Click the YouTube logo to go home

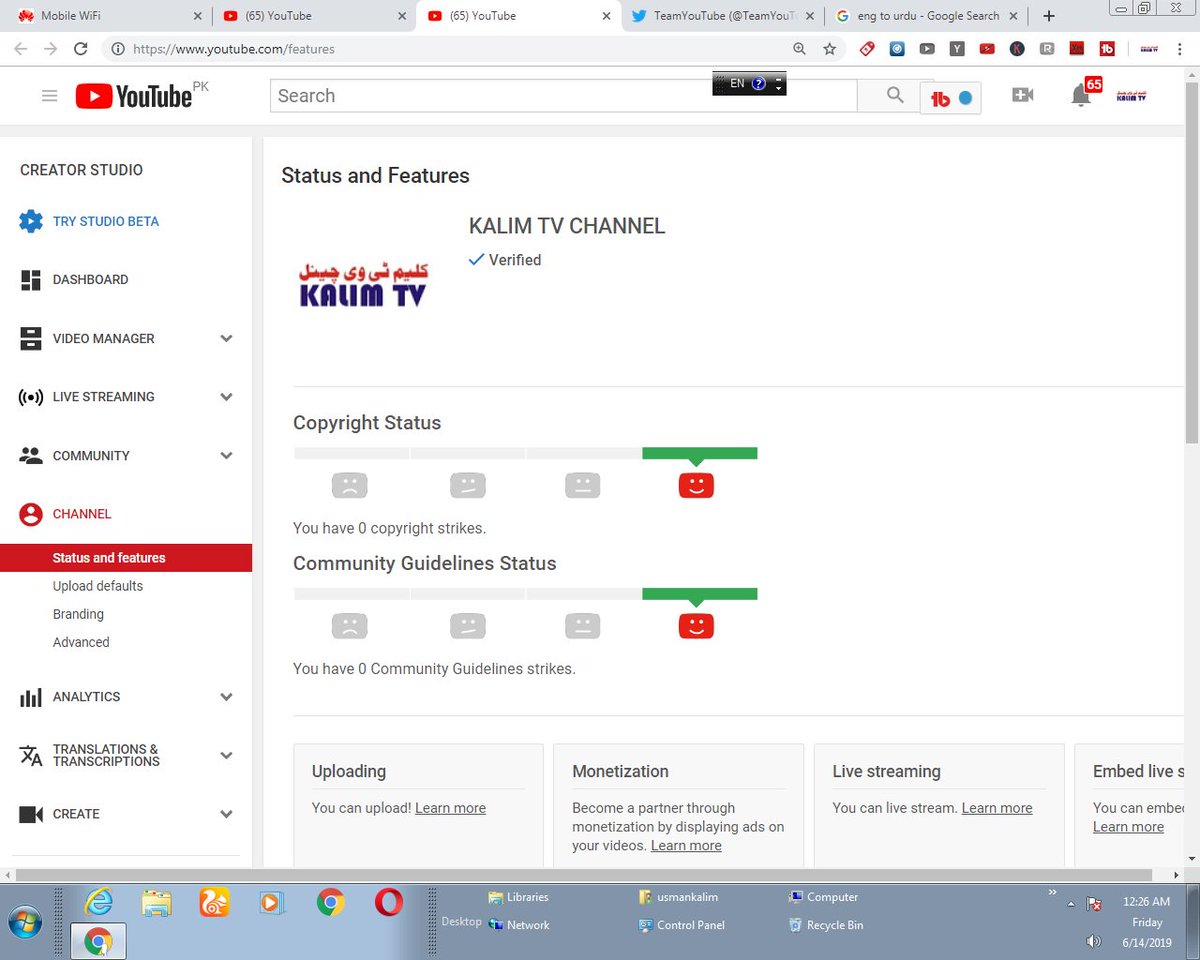[x=134, y=96]
